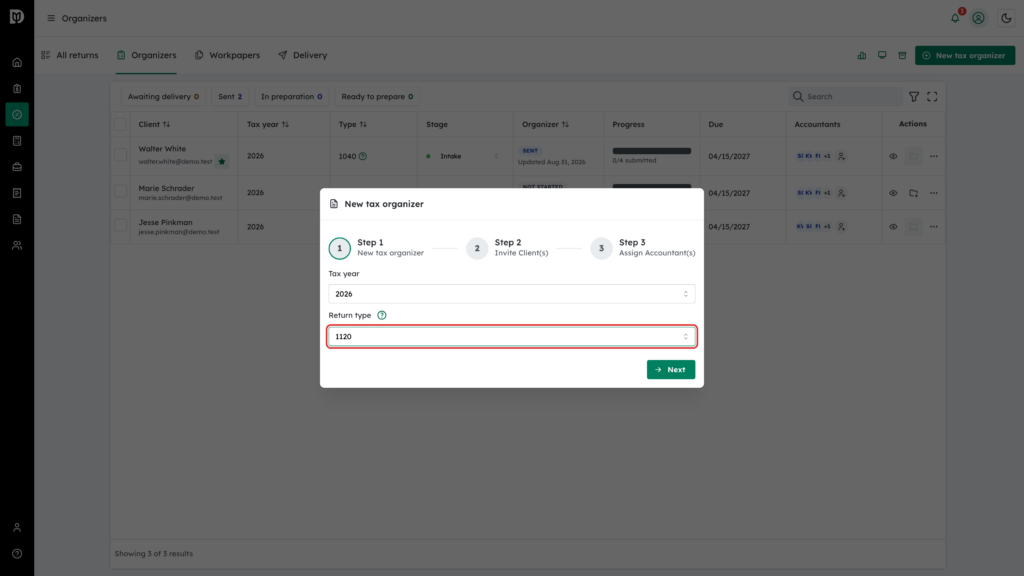Switch to dark mode with the moon icon
Screen dimensions: 1024x576
[1006, 18]
